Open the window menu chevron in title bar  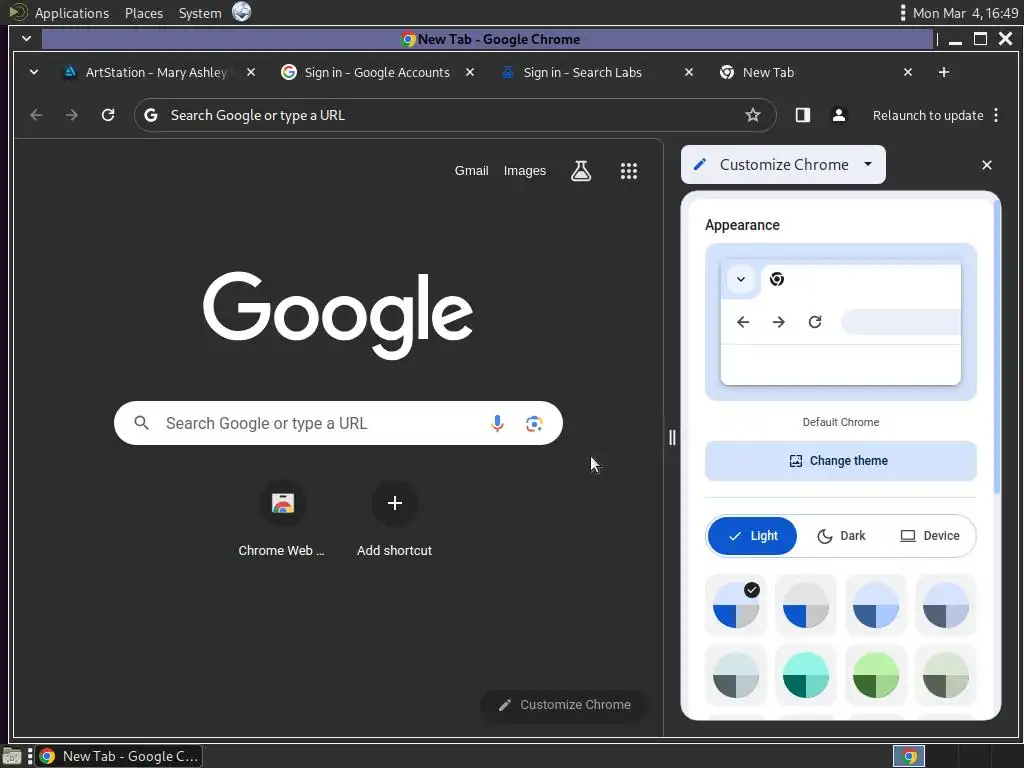click(x=26, y=39)
